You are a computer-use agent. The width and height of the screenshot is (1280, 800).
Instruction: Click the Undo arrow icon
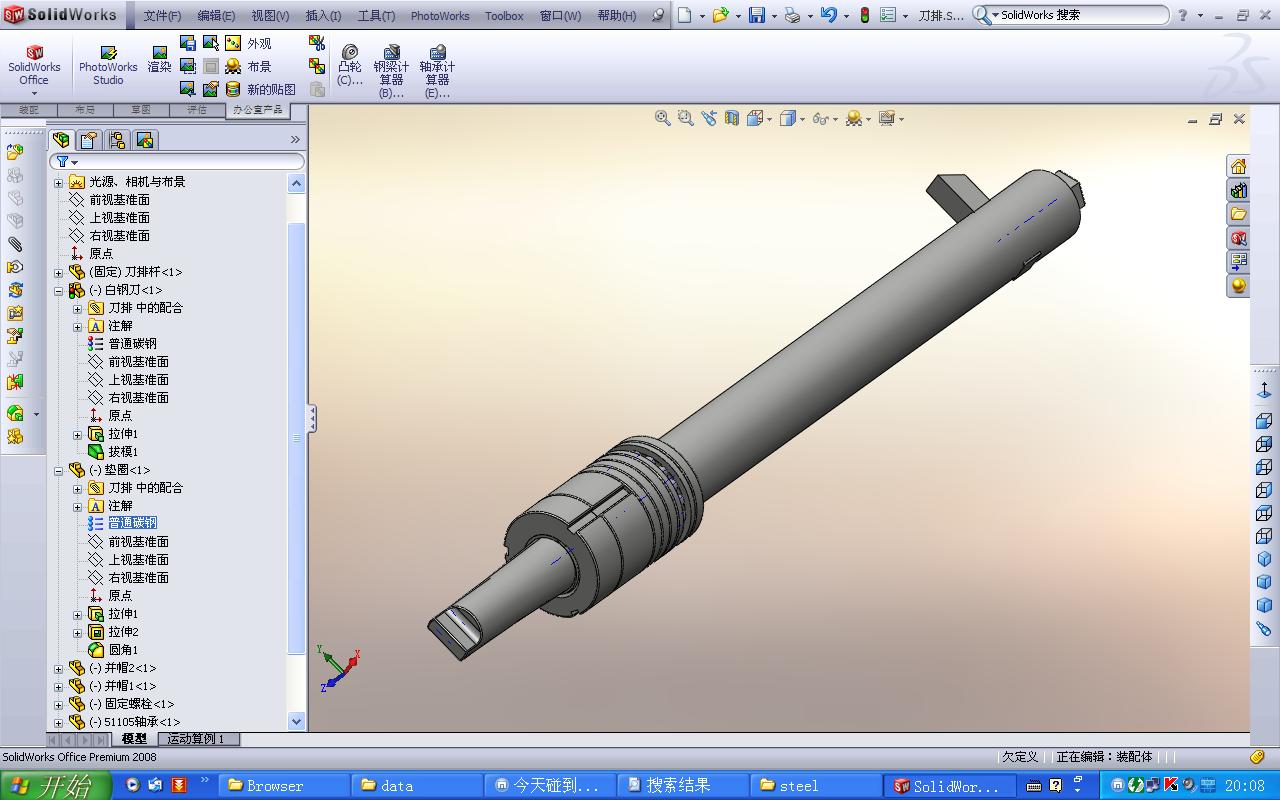[x=828, y=15]
